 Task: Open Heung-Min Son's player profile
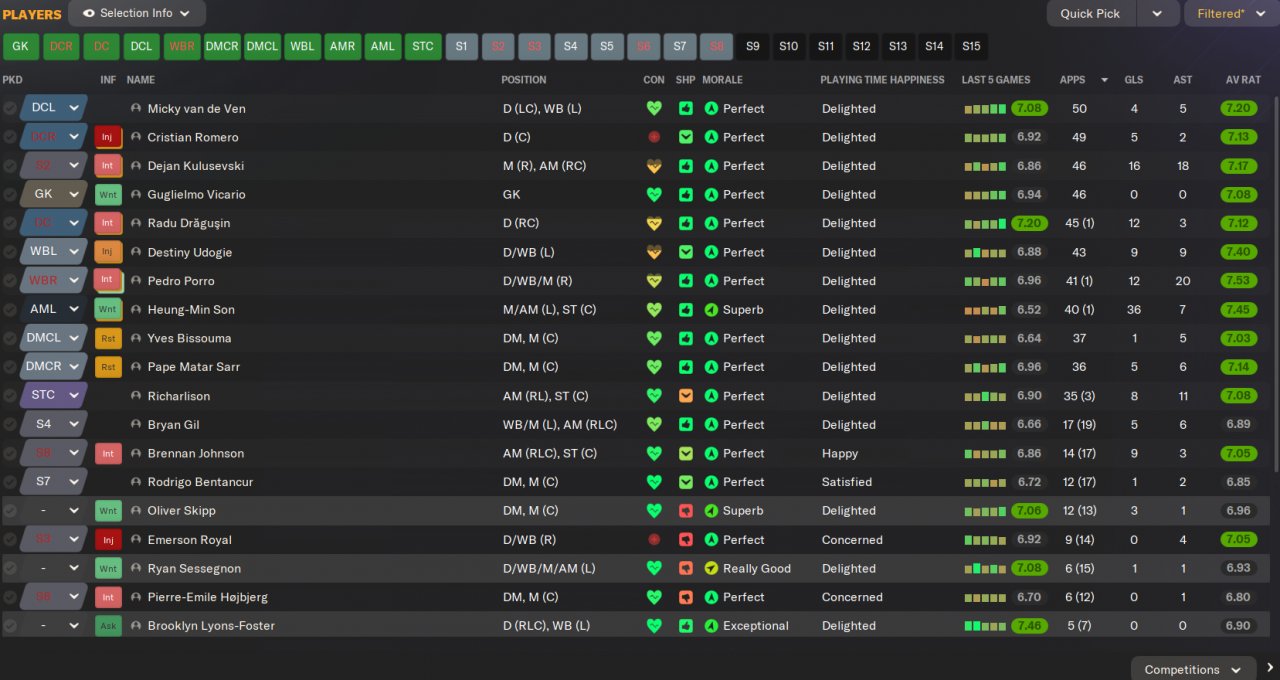point(191,310)
